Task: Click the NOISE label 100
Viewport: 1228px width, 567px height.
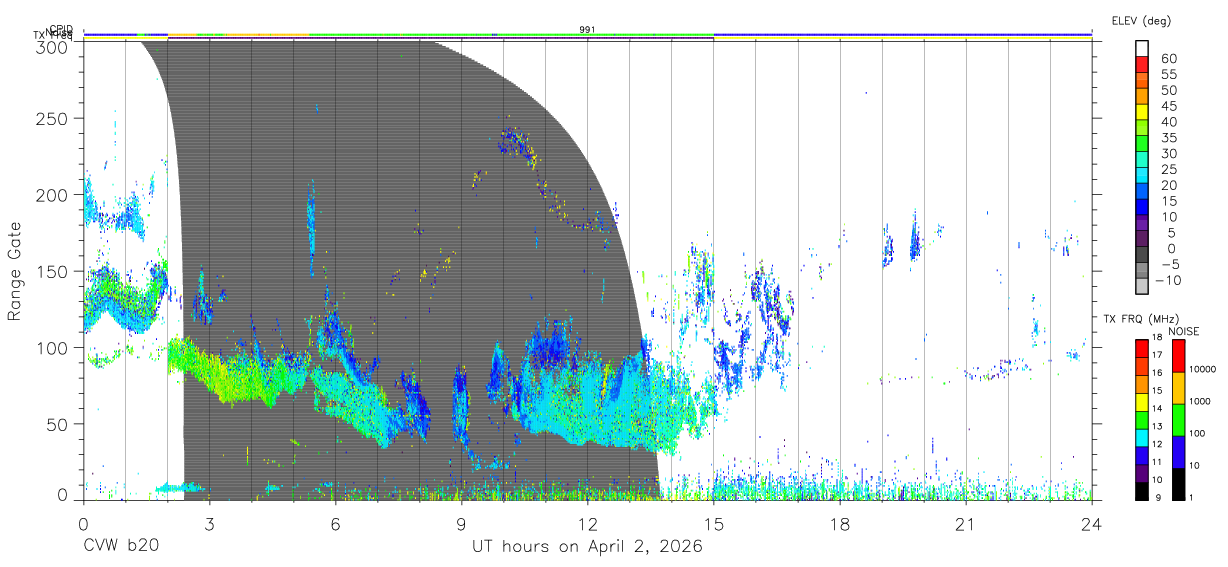Action: pyautogui.click(x=1196, y=433)
